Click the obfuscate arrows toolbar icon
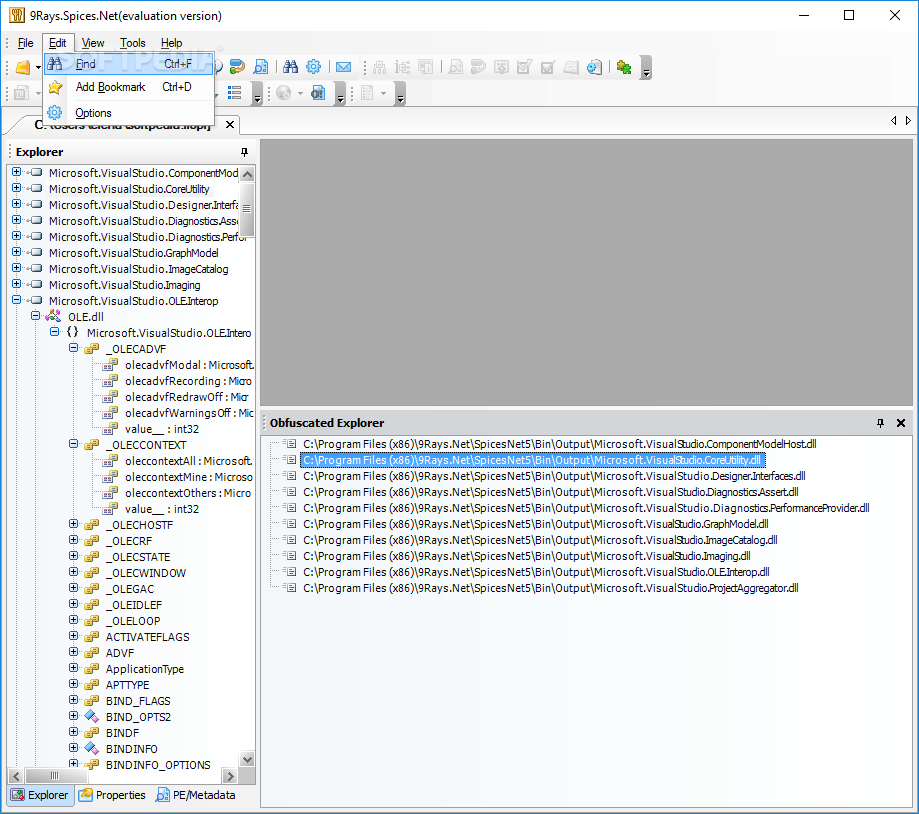 237,67
